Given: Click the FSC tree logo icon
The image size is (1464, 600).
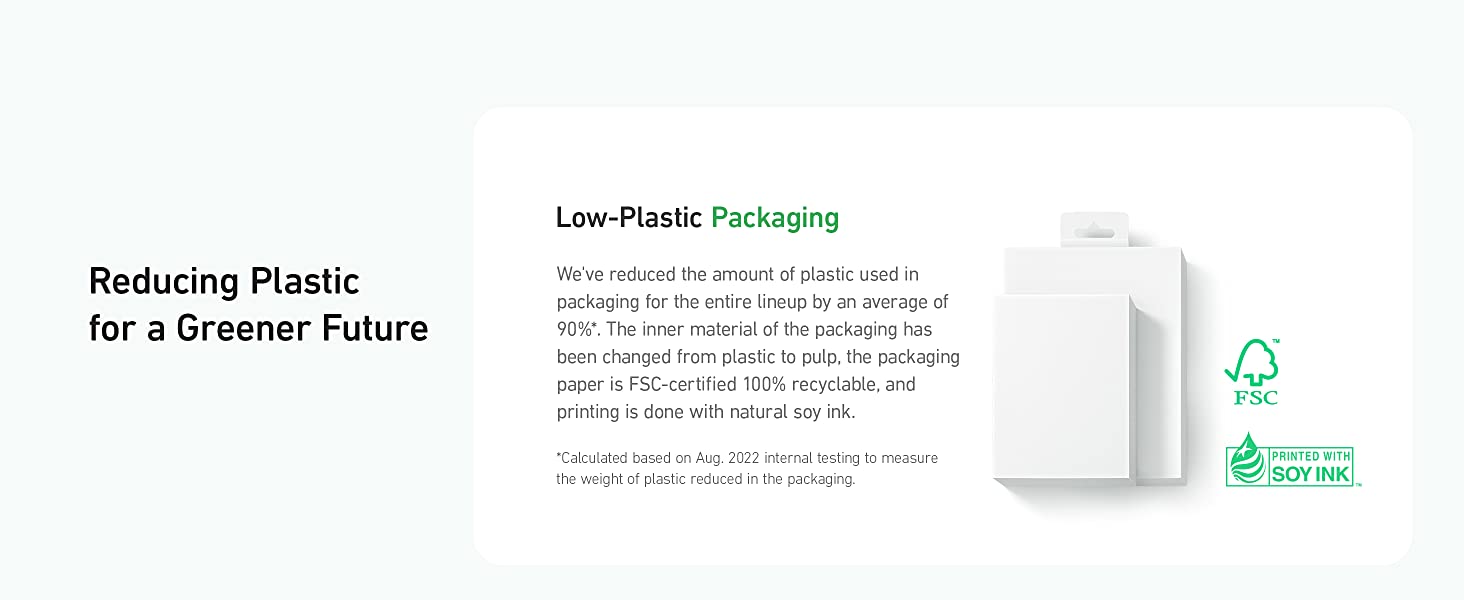Looking at the screenshot, I should (1251, 362).
